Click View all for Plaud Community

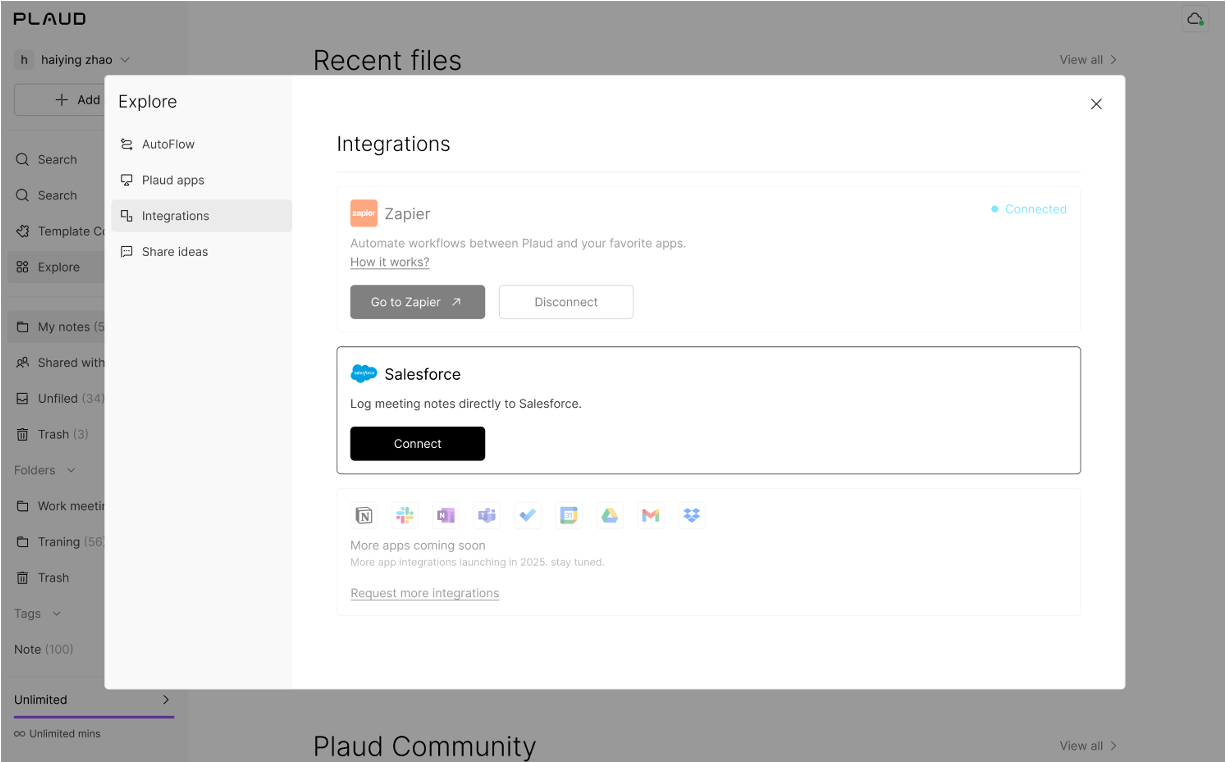(x=1088, y=746)
